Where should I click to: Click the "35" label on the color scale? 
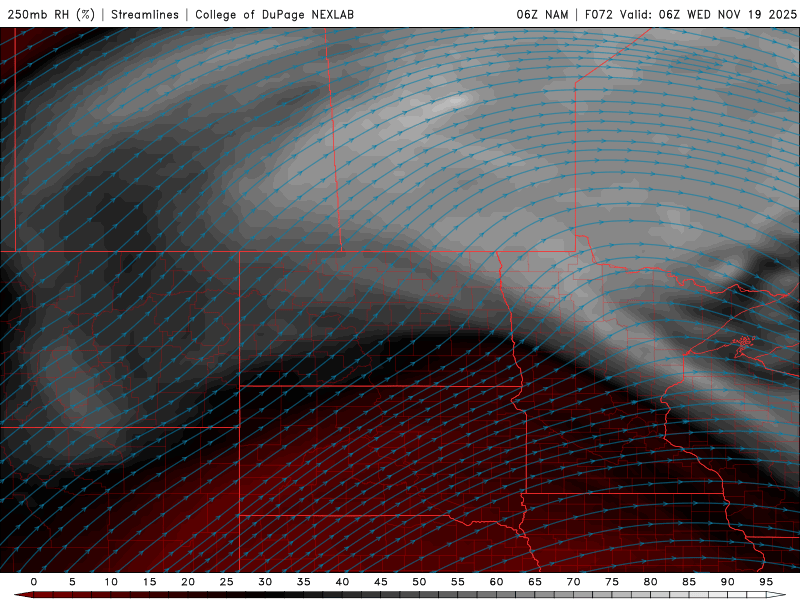pyautogui.click(x=304, y=582)
